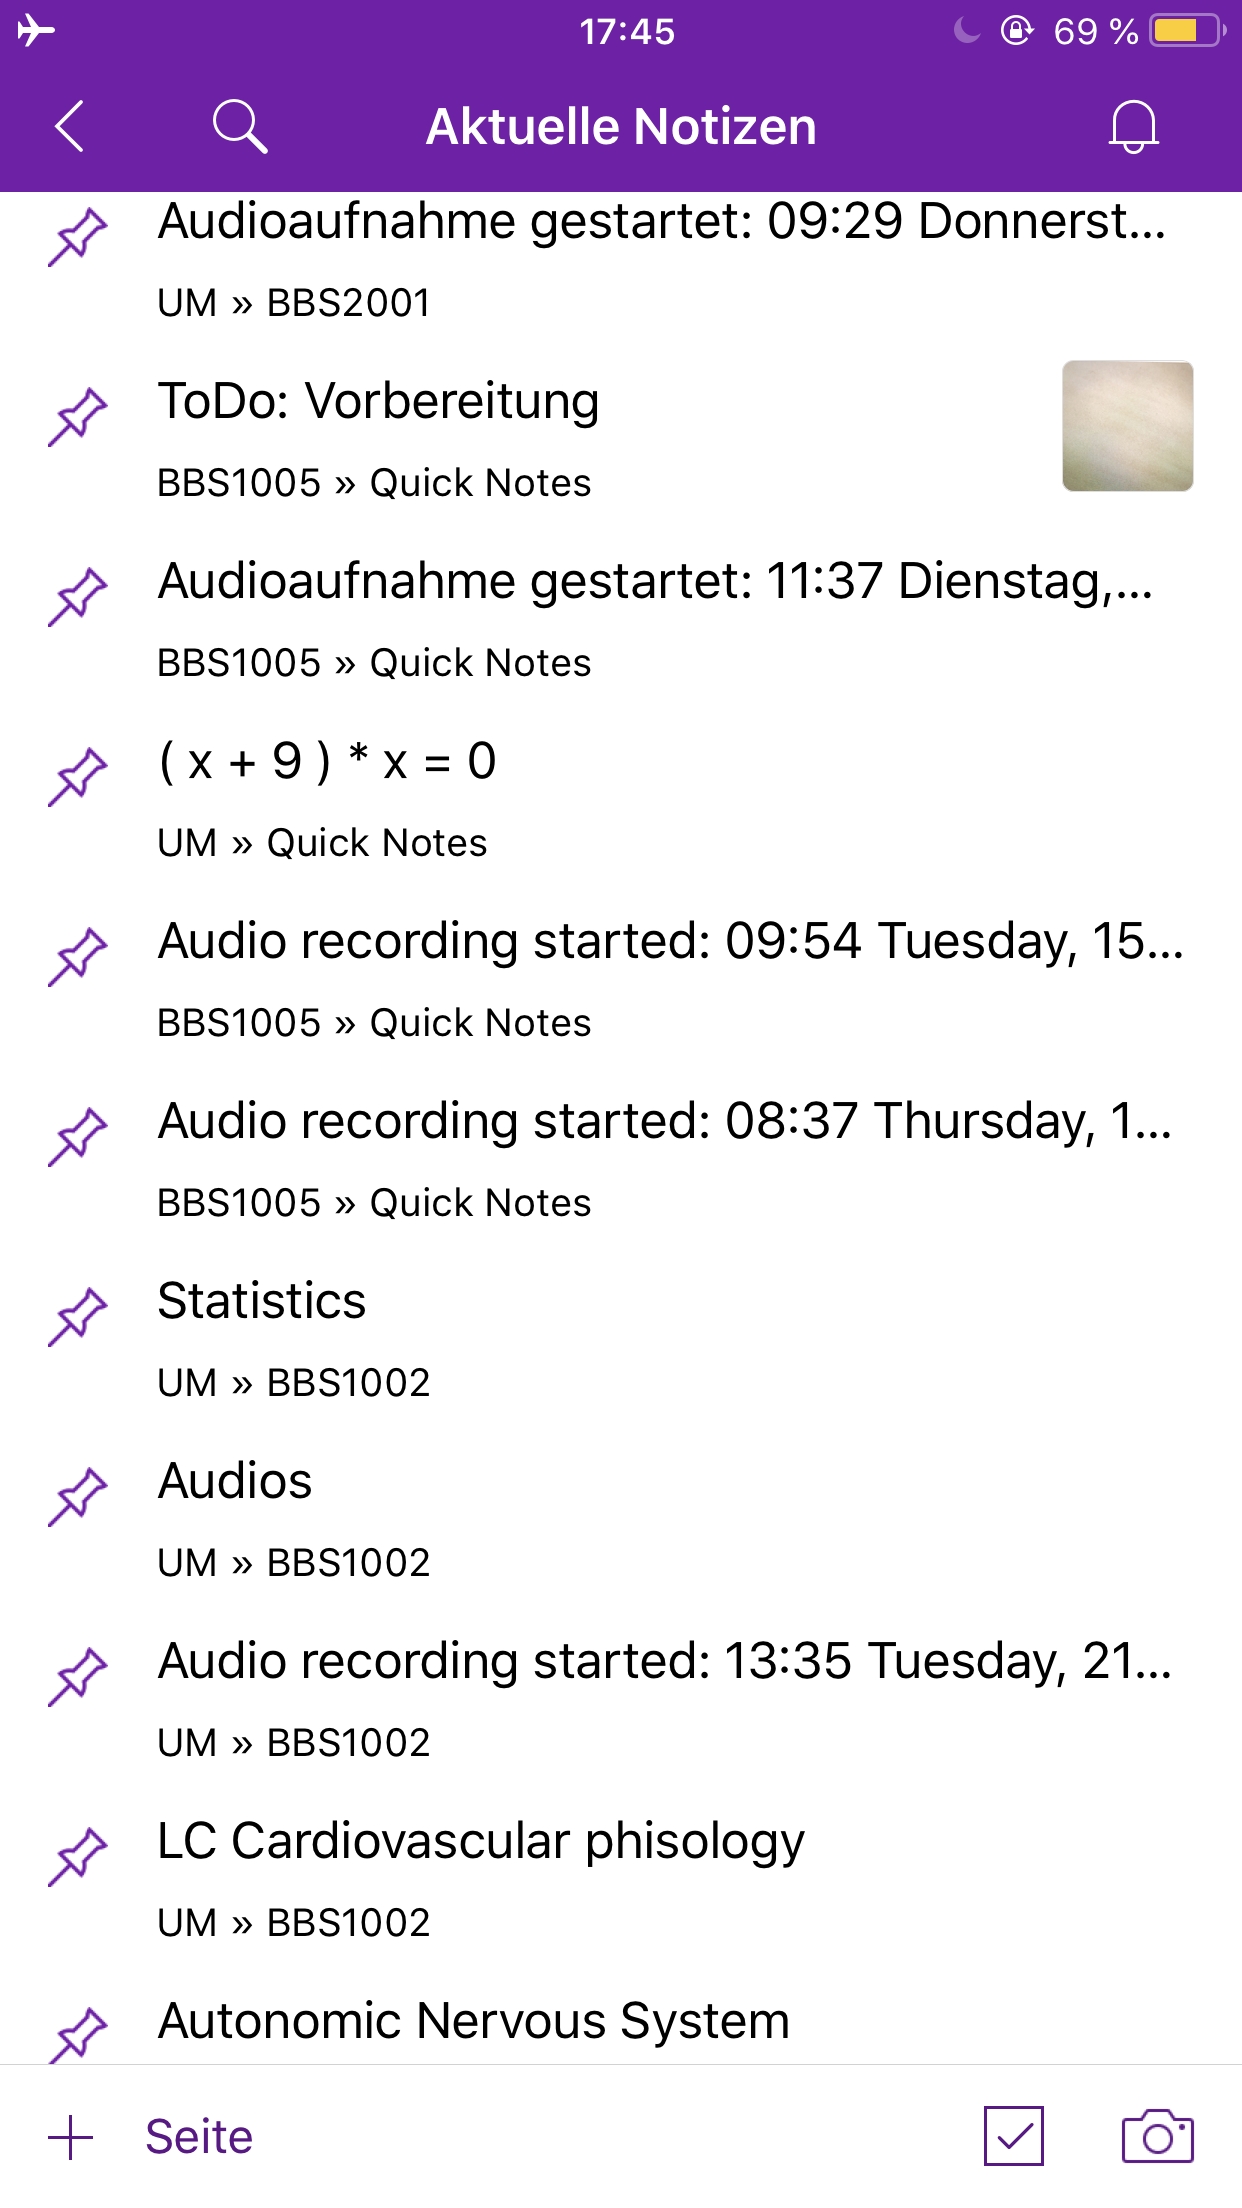
Task: Pin the Audio recording 13:35 Tuesday note
Action: pos(77,1677)
